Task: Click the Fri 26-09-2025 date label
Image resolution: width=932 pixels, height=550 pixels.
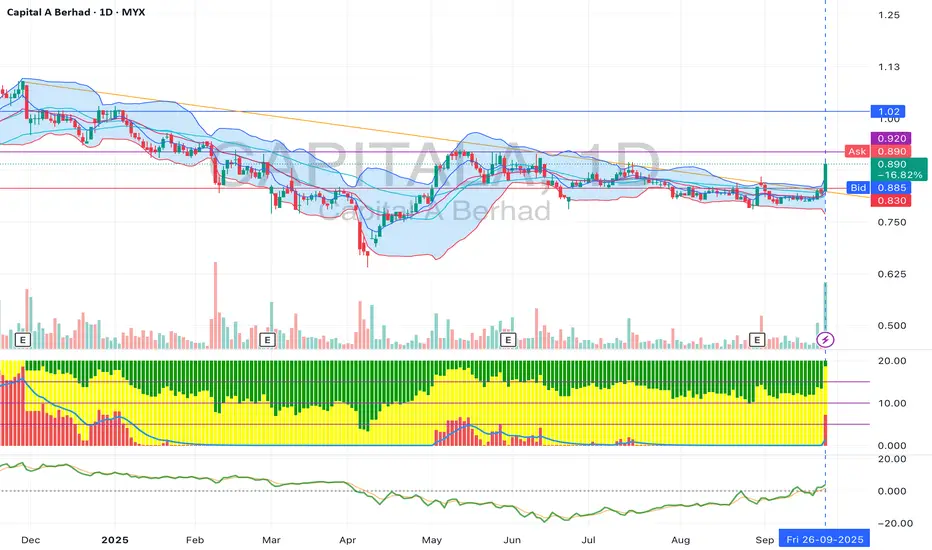Action: pos(824,539)
